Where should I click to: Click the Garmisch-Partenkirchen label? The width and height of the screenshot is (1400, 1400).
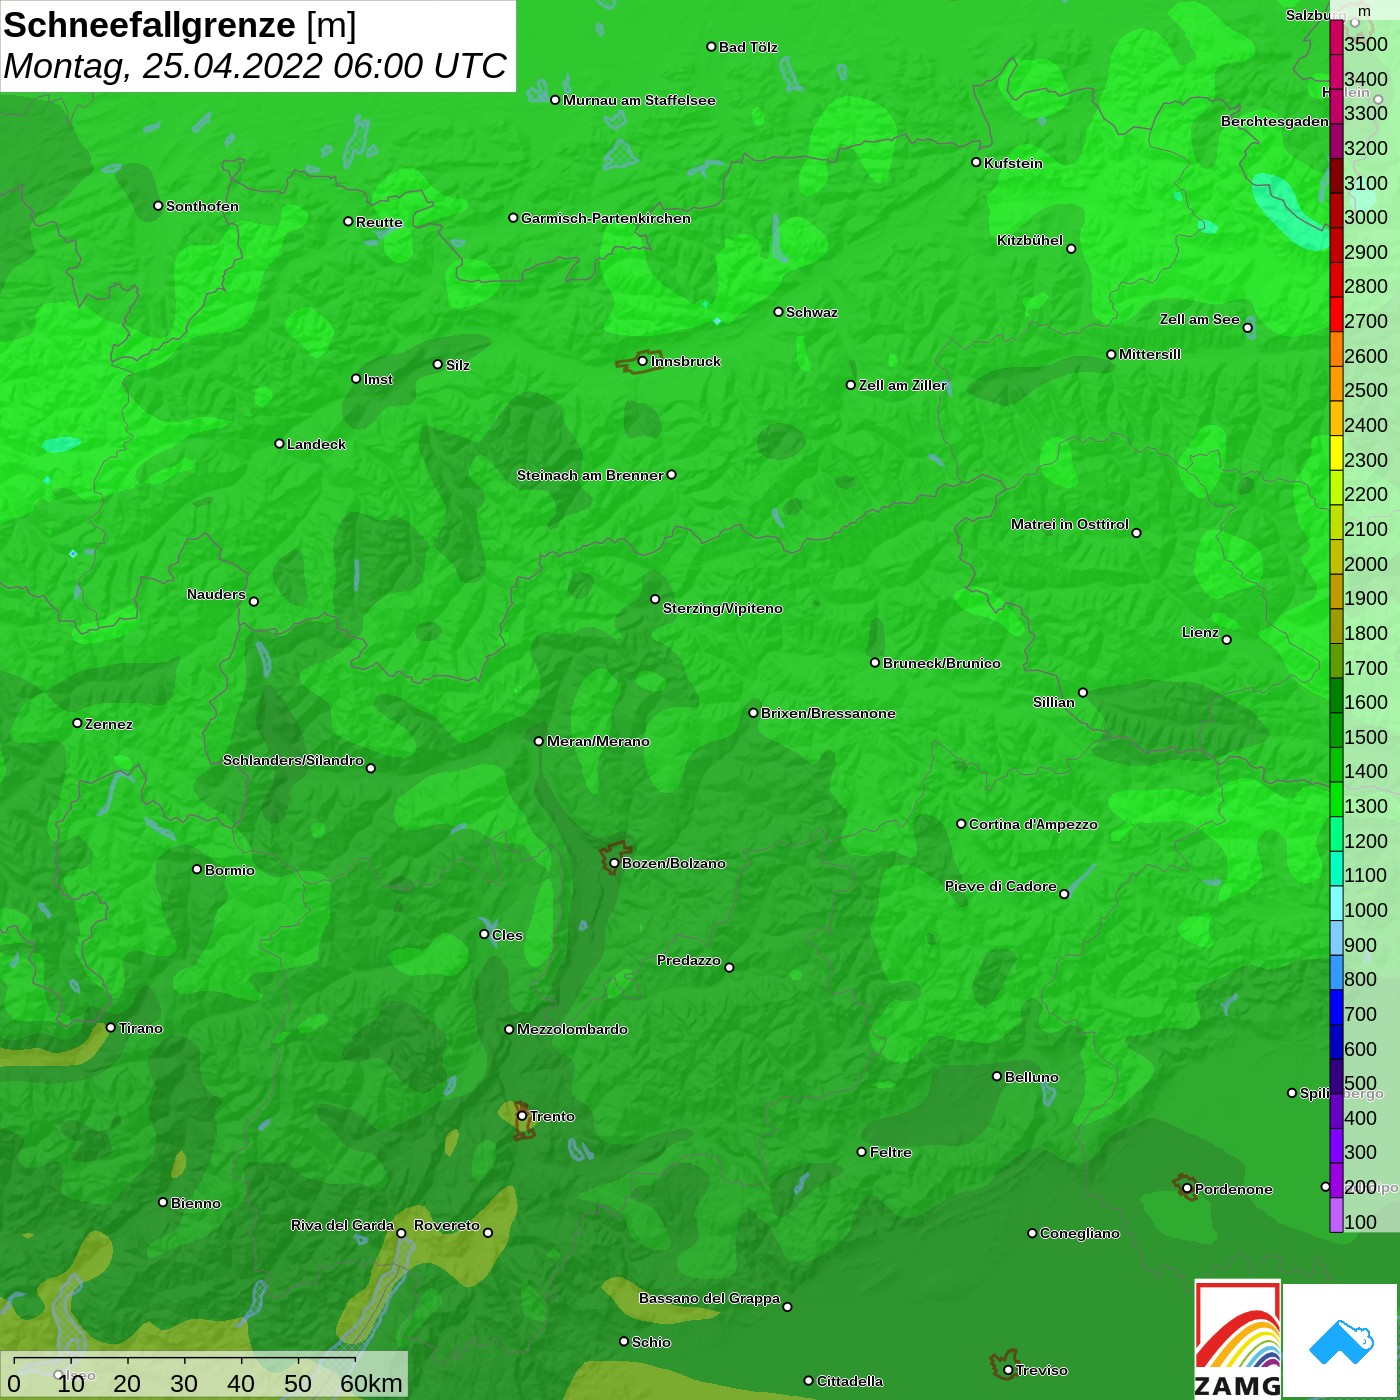(606, 218)
